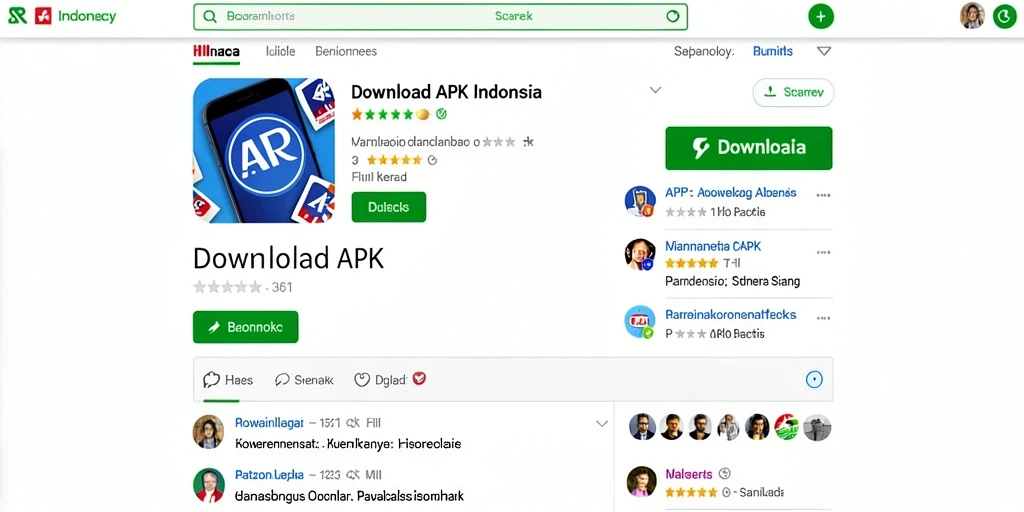Open more options for APP: Acoweleag Abenss
The height and width of the screenshot is (512, 1024).
(824, 195)
